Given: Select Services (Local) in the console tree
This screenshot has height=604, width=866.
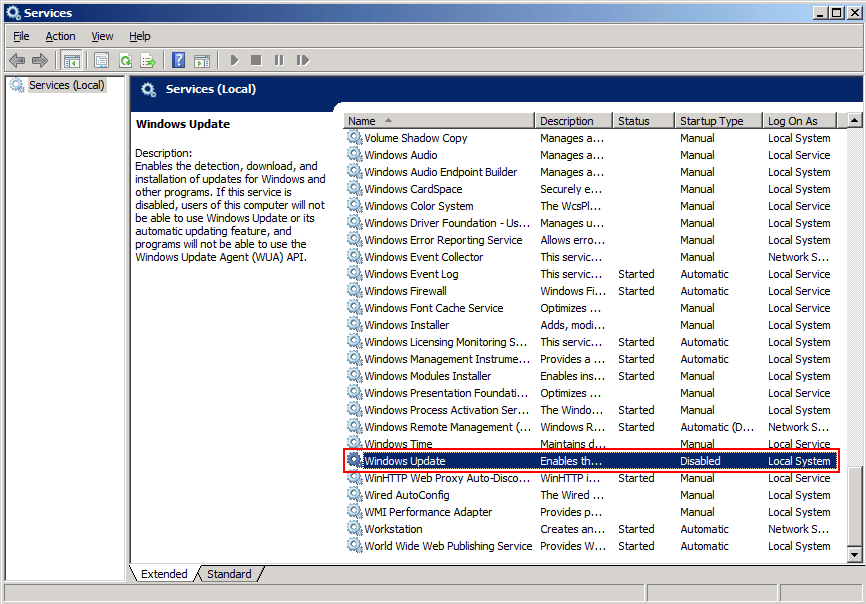Looking at the screenshot, I should (66, 85).
